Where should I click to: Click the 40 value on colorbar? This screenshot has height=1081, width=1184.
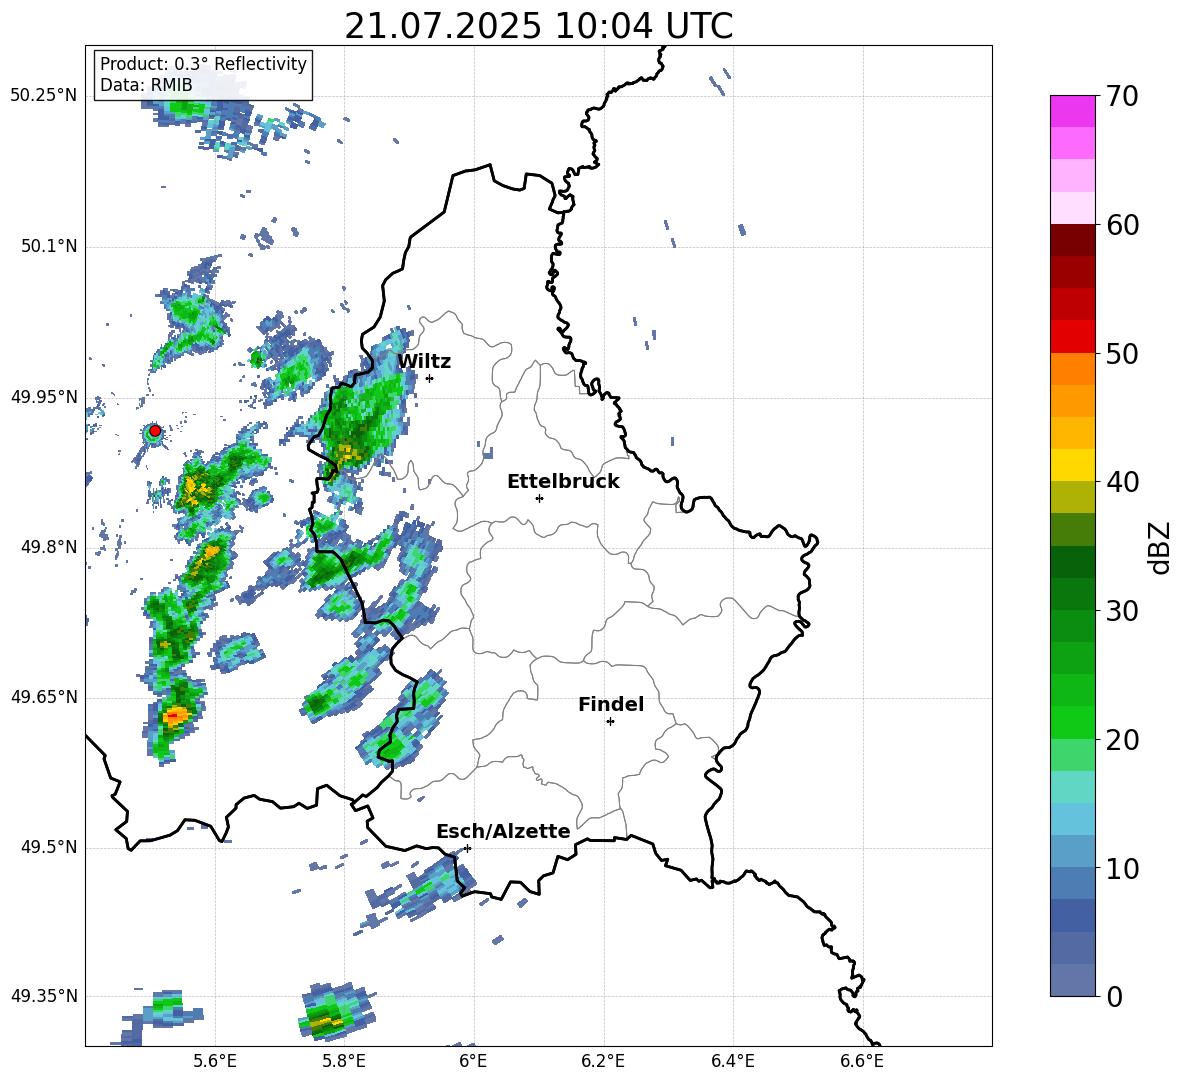(x=1122, y=482)
